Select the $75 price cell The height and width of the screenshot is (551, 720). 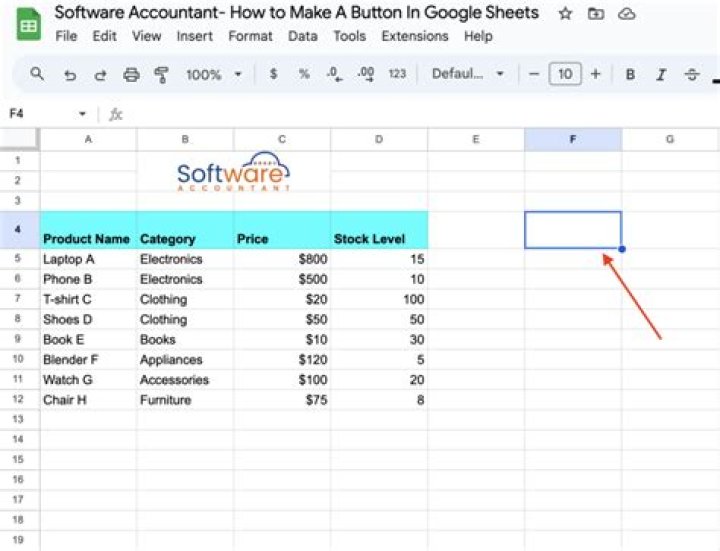click(282, 400)
